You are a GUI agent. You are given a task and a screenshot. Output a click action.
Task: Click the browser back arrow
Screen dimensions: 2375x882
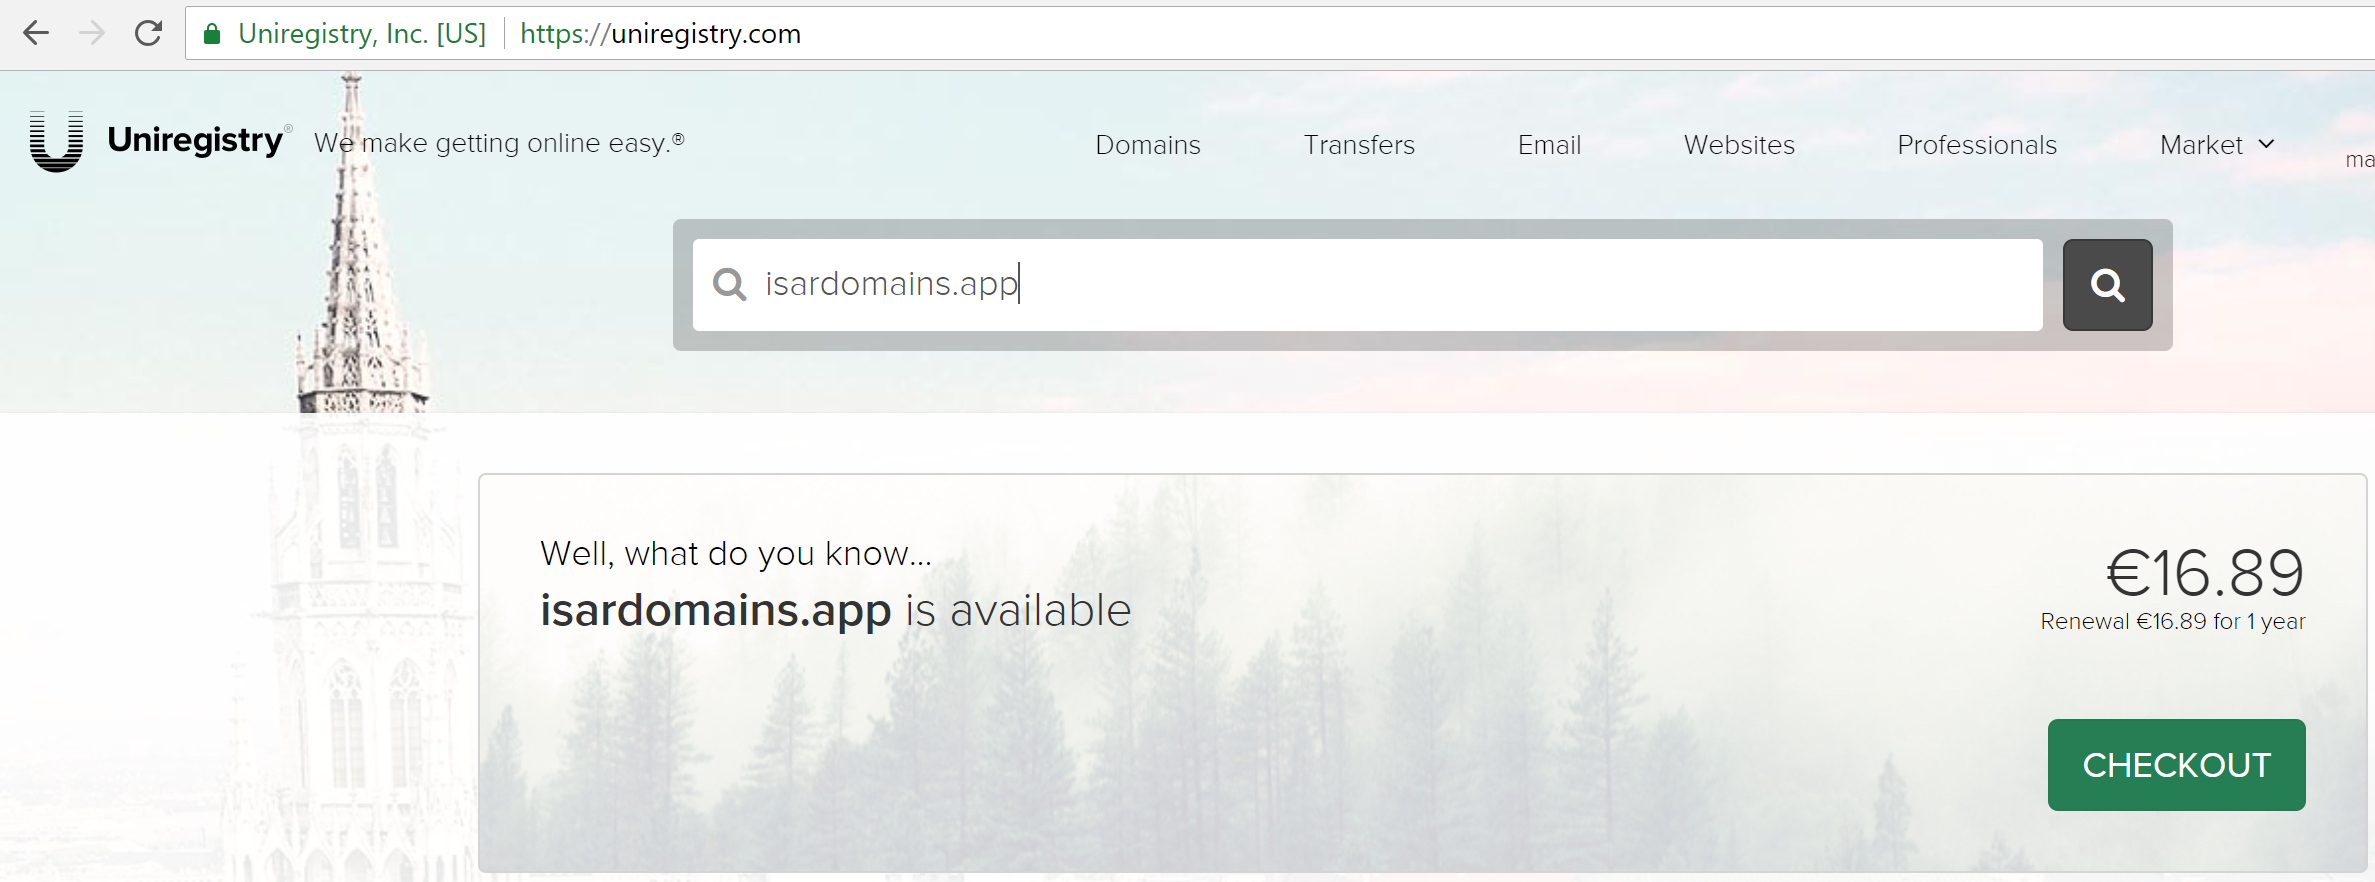36,33
